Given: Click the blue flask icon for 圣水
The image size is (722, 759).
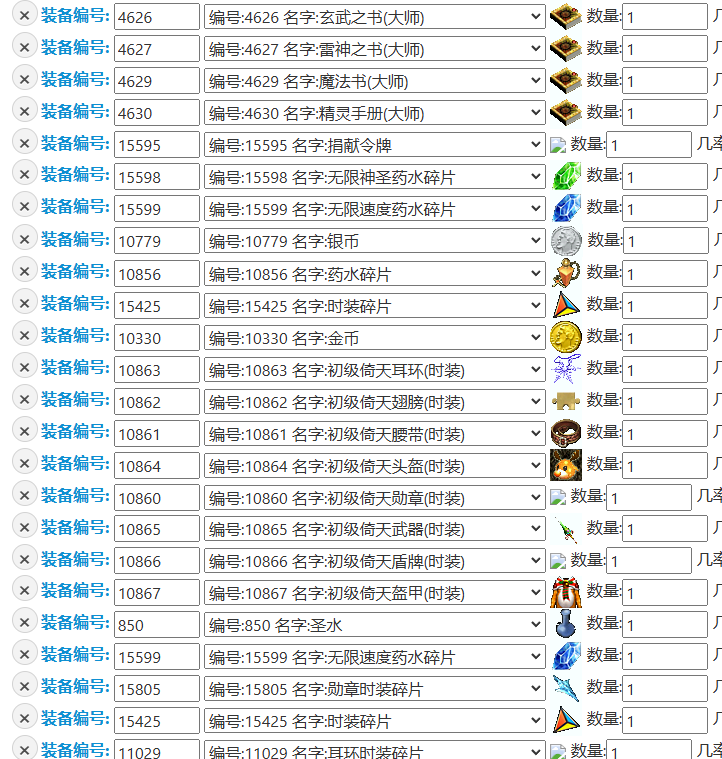Looking at the screenshot, I should coord(565,624).
